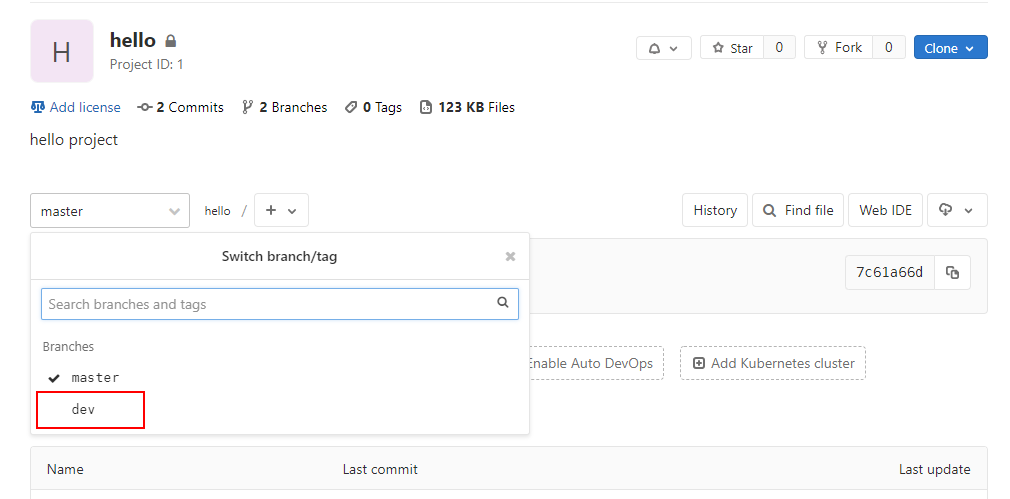This screenshot has width=1010, height=499.
Task: Open the Web IDE
Action: (x=885, y=211)
